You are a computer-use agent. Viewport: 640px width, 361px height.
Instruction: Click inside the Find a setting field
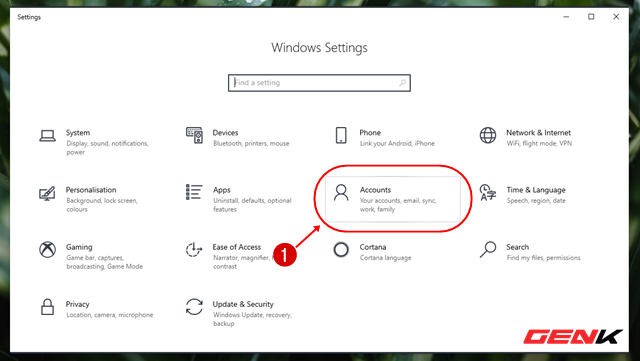pos(319,83)
